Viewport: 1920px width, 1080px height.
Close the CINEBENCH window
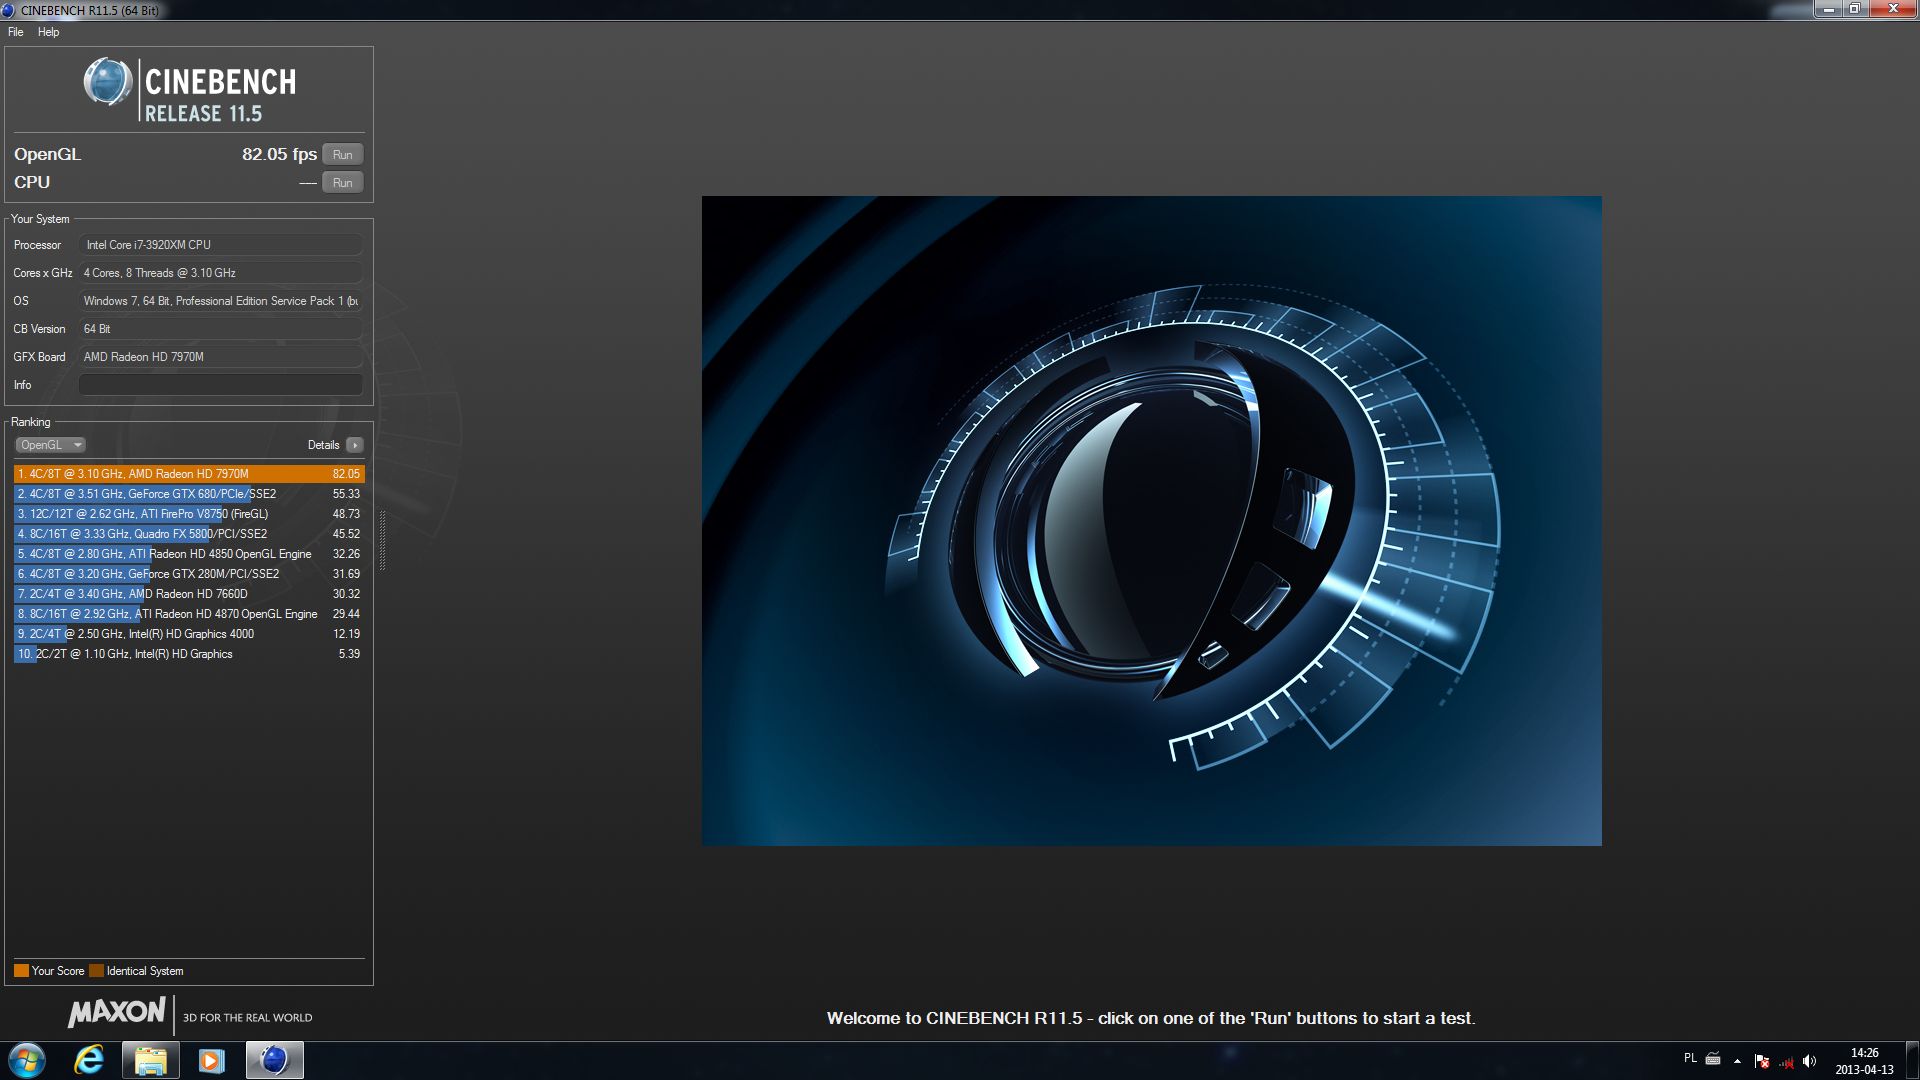click(1893, 9)
